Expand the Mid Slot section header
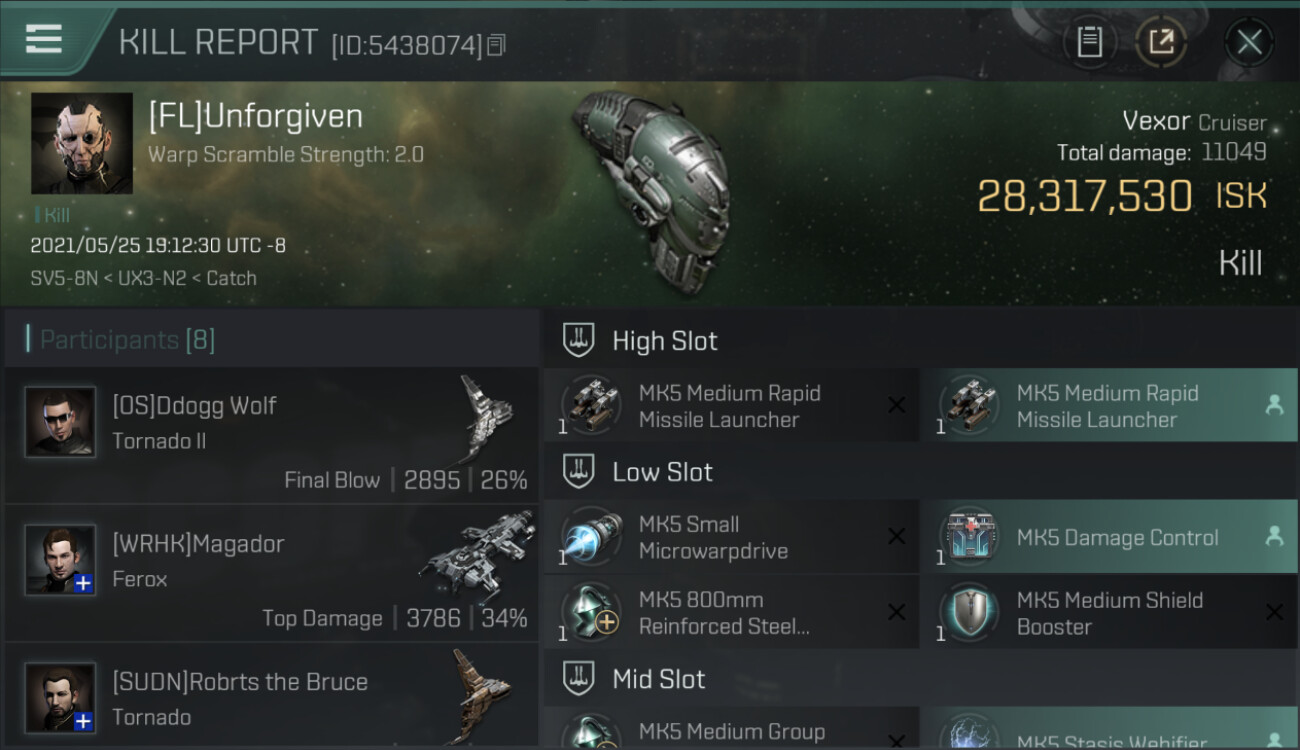Viewport: 1300px width, 750px height. tap(920, 679)
